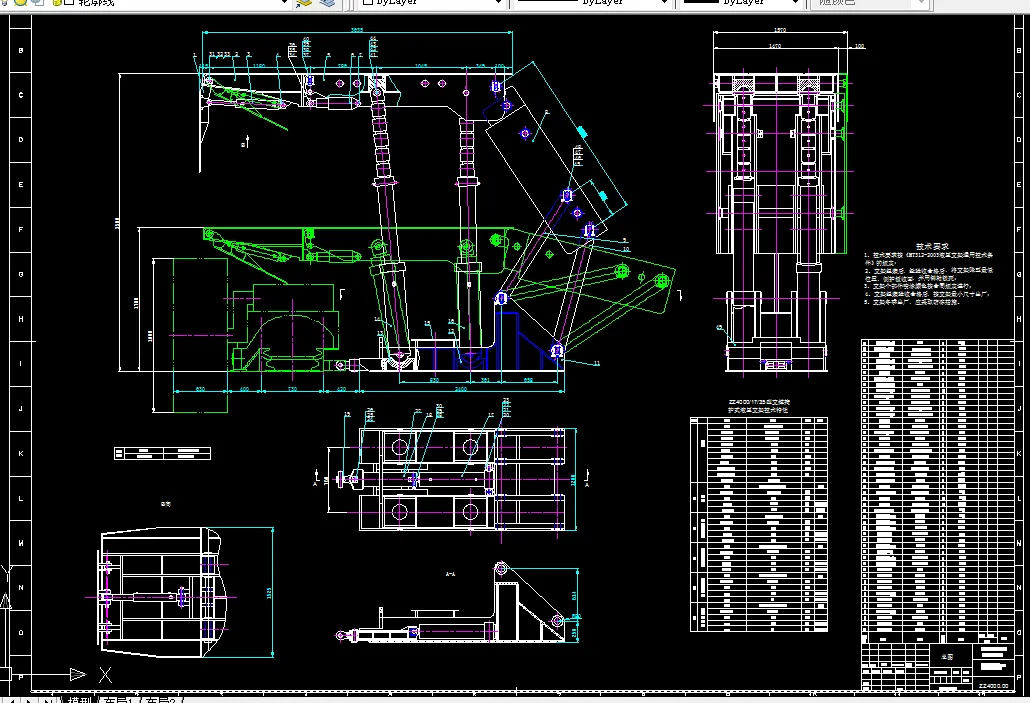This screenshot has height=703, width=1030.
Task: Select the 技术要求 heading text in the drawing
Action: (x=932, y=246)
